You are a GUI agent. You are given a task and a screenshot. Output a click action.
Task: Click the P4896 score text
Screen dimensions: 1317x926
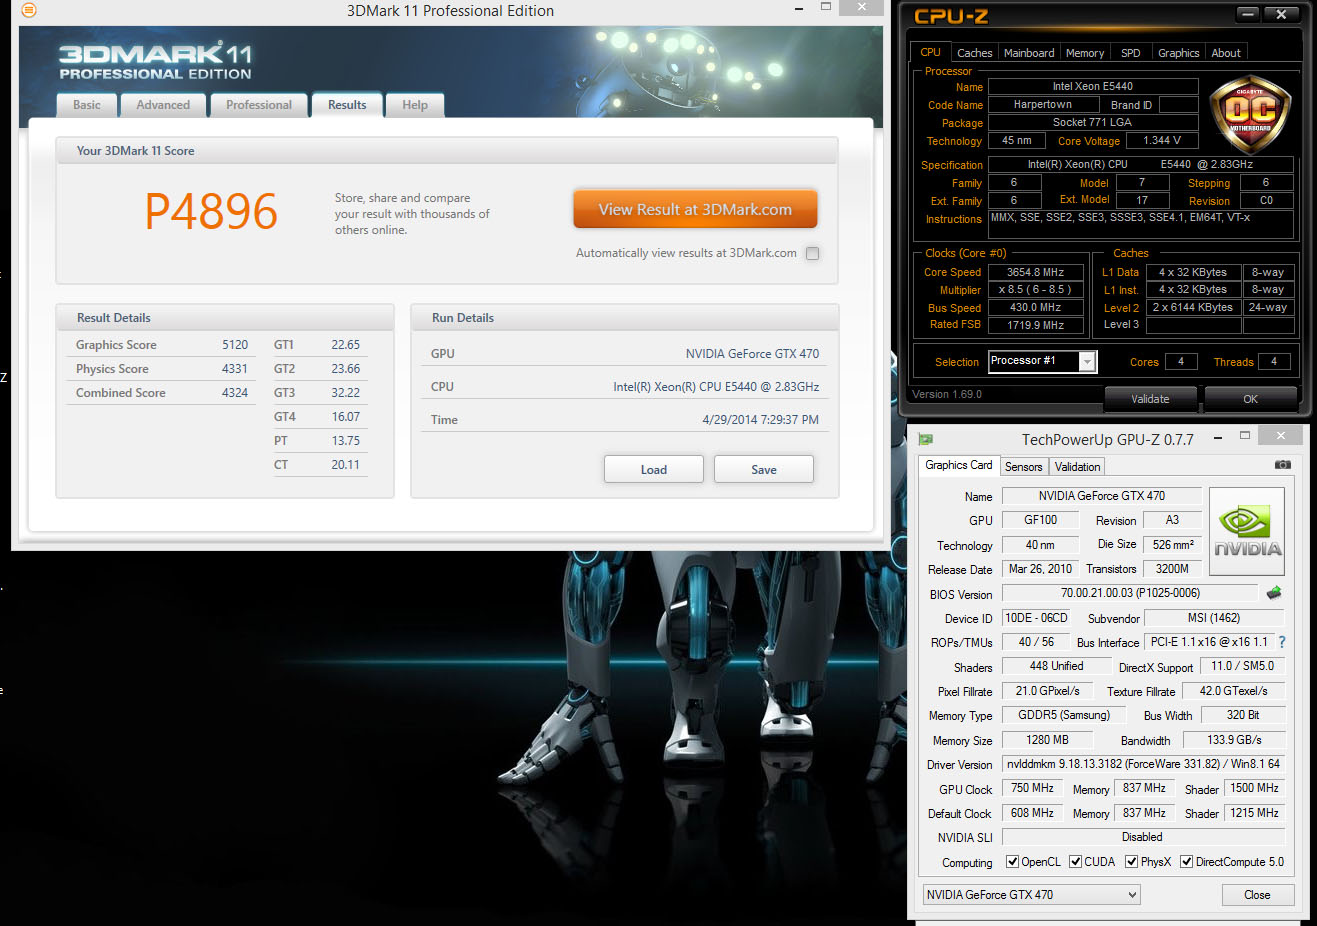point(211,212)
